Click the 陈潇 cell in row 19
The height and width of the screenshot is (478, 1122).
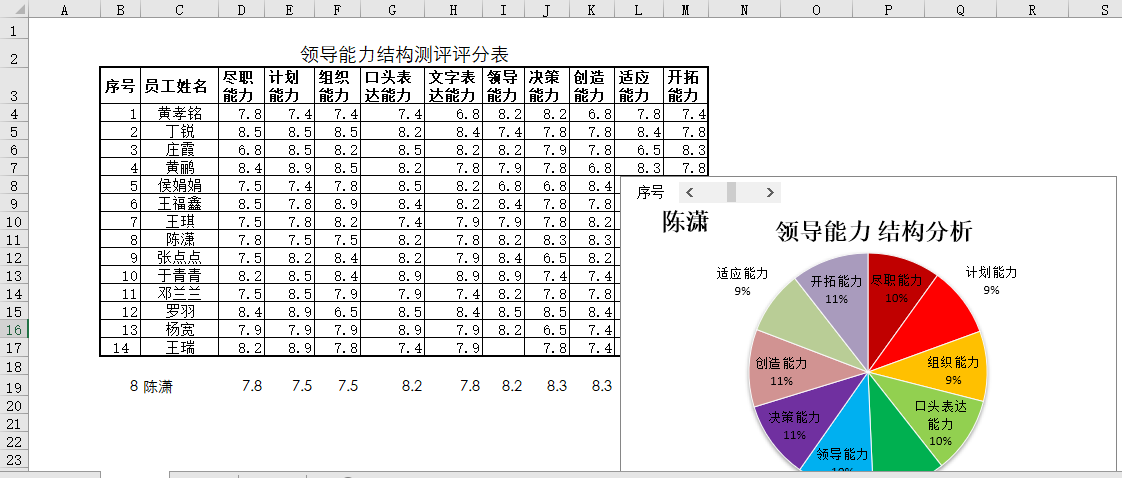point(158,387)
